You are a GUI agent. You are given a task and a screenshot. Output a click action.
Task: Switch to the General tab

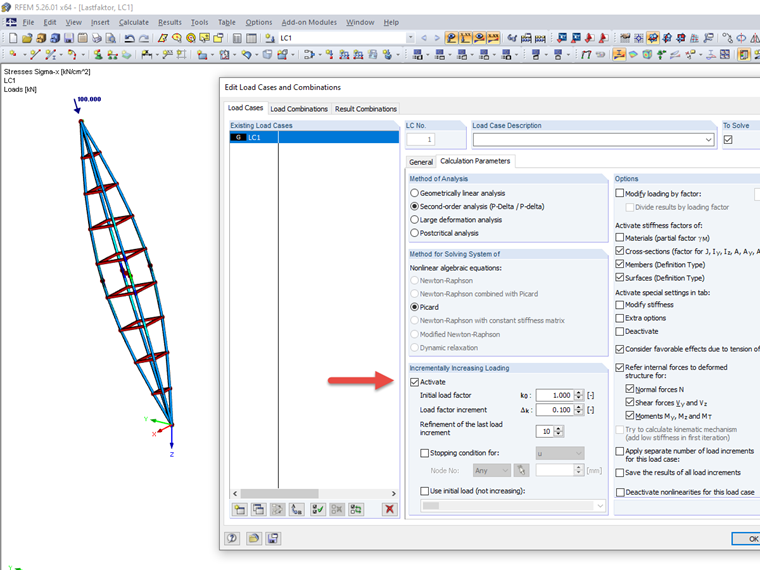click(421, 162)
